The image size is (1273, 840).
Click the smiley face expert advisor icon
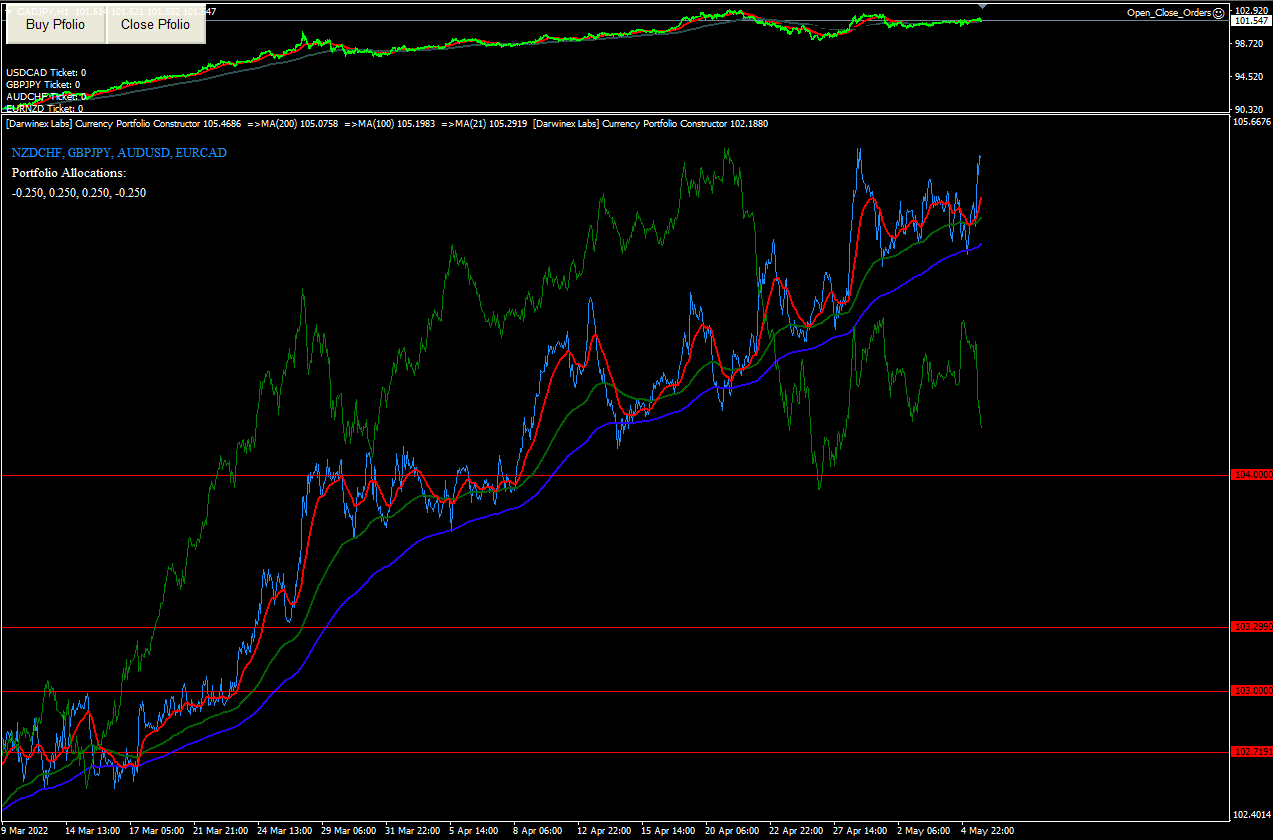coord(1218,13)
